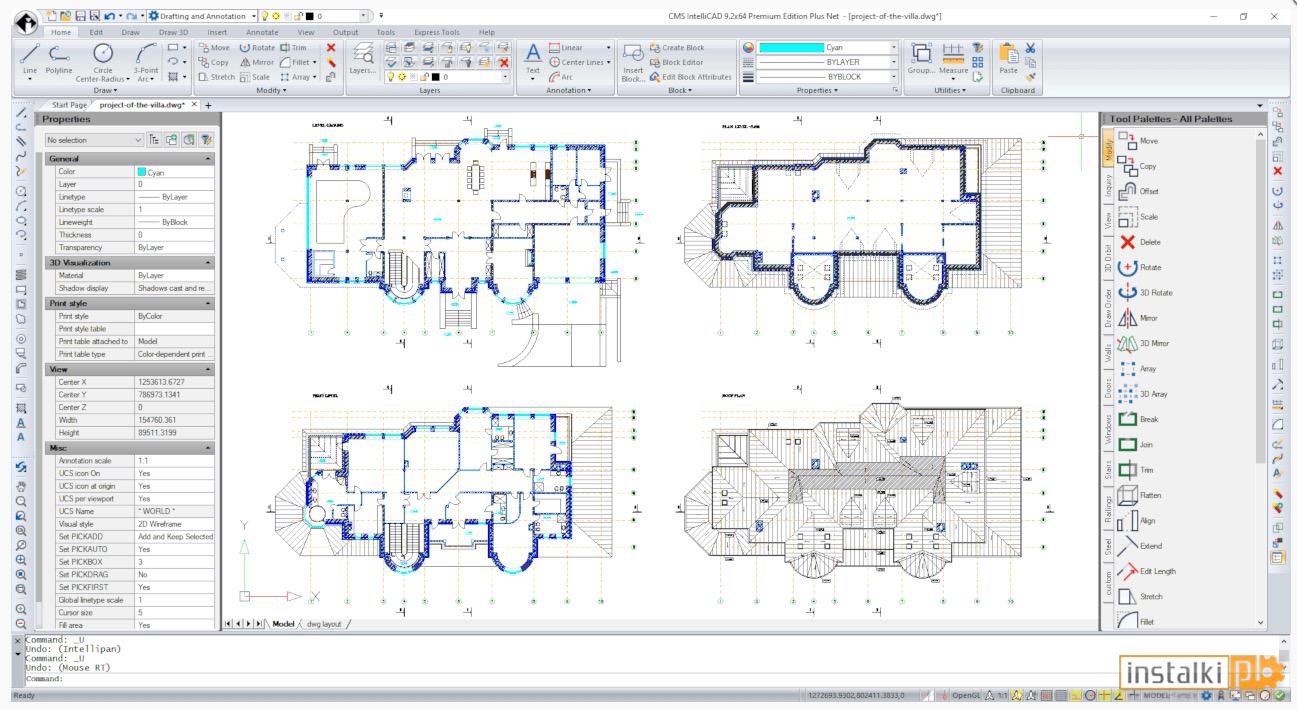Viewport: 1297px width, 710px height.
Task: Switch to the Express Tools tab
Action: (437, 32)
